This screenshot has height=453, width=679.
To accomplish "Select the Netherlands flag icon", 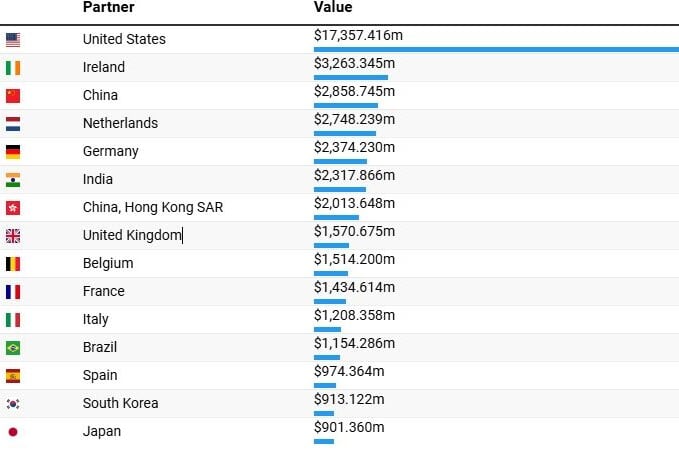I will coord(13,124).
